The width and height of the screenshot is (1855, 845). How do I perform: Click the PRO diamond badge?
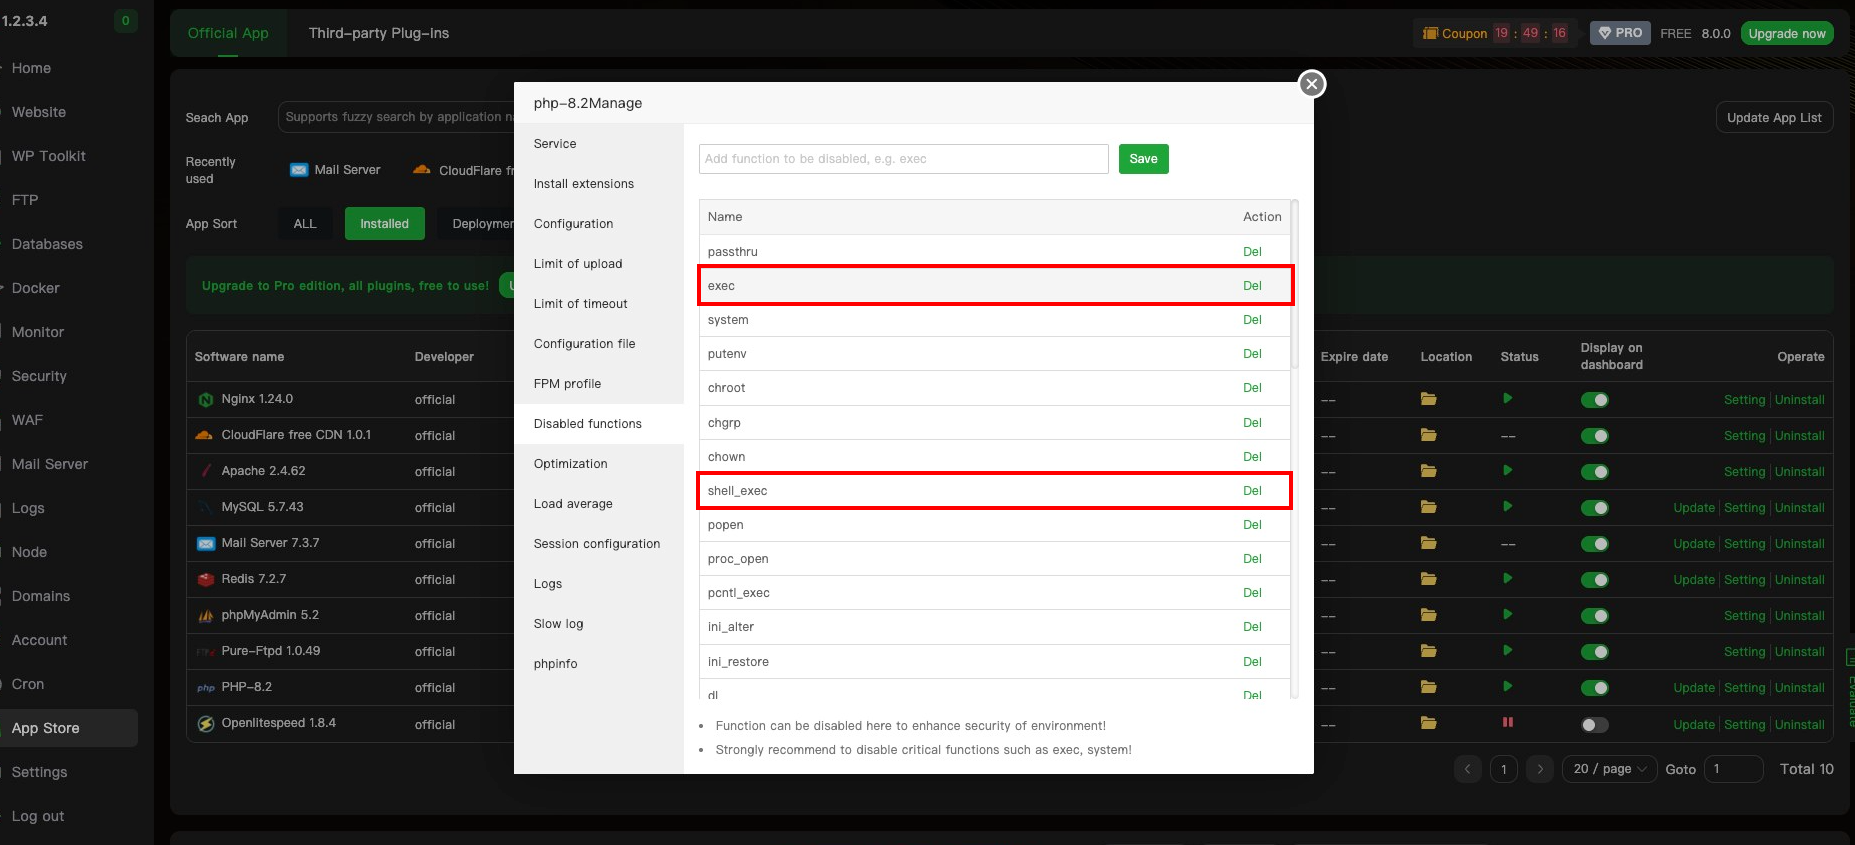coord(1620,33)
